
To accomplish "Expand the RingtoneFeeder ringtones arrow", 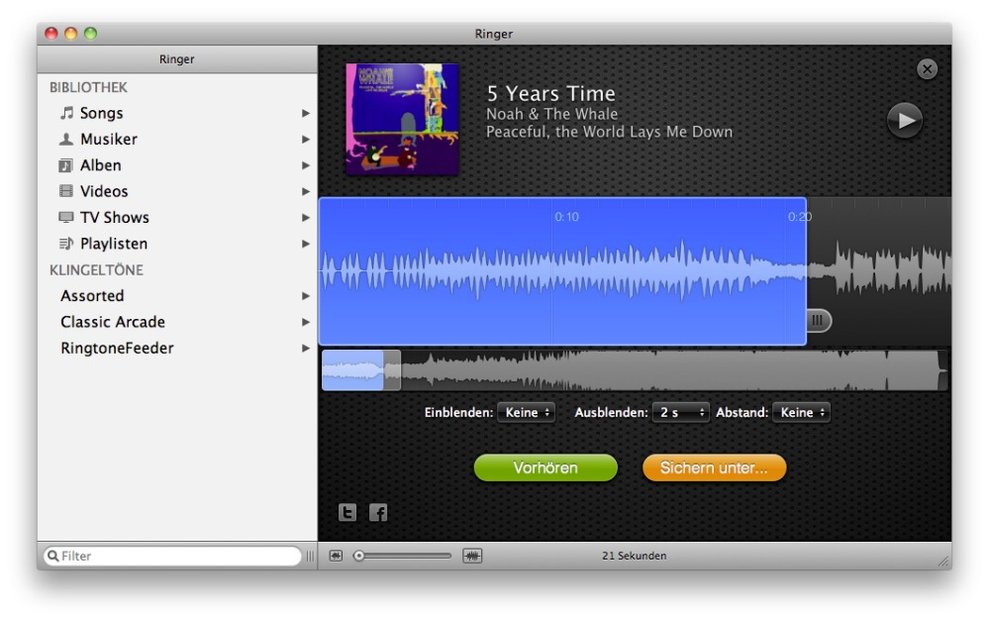I will 306,348.
